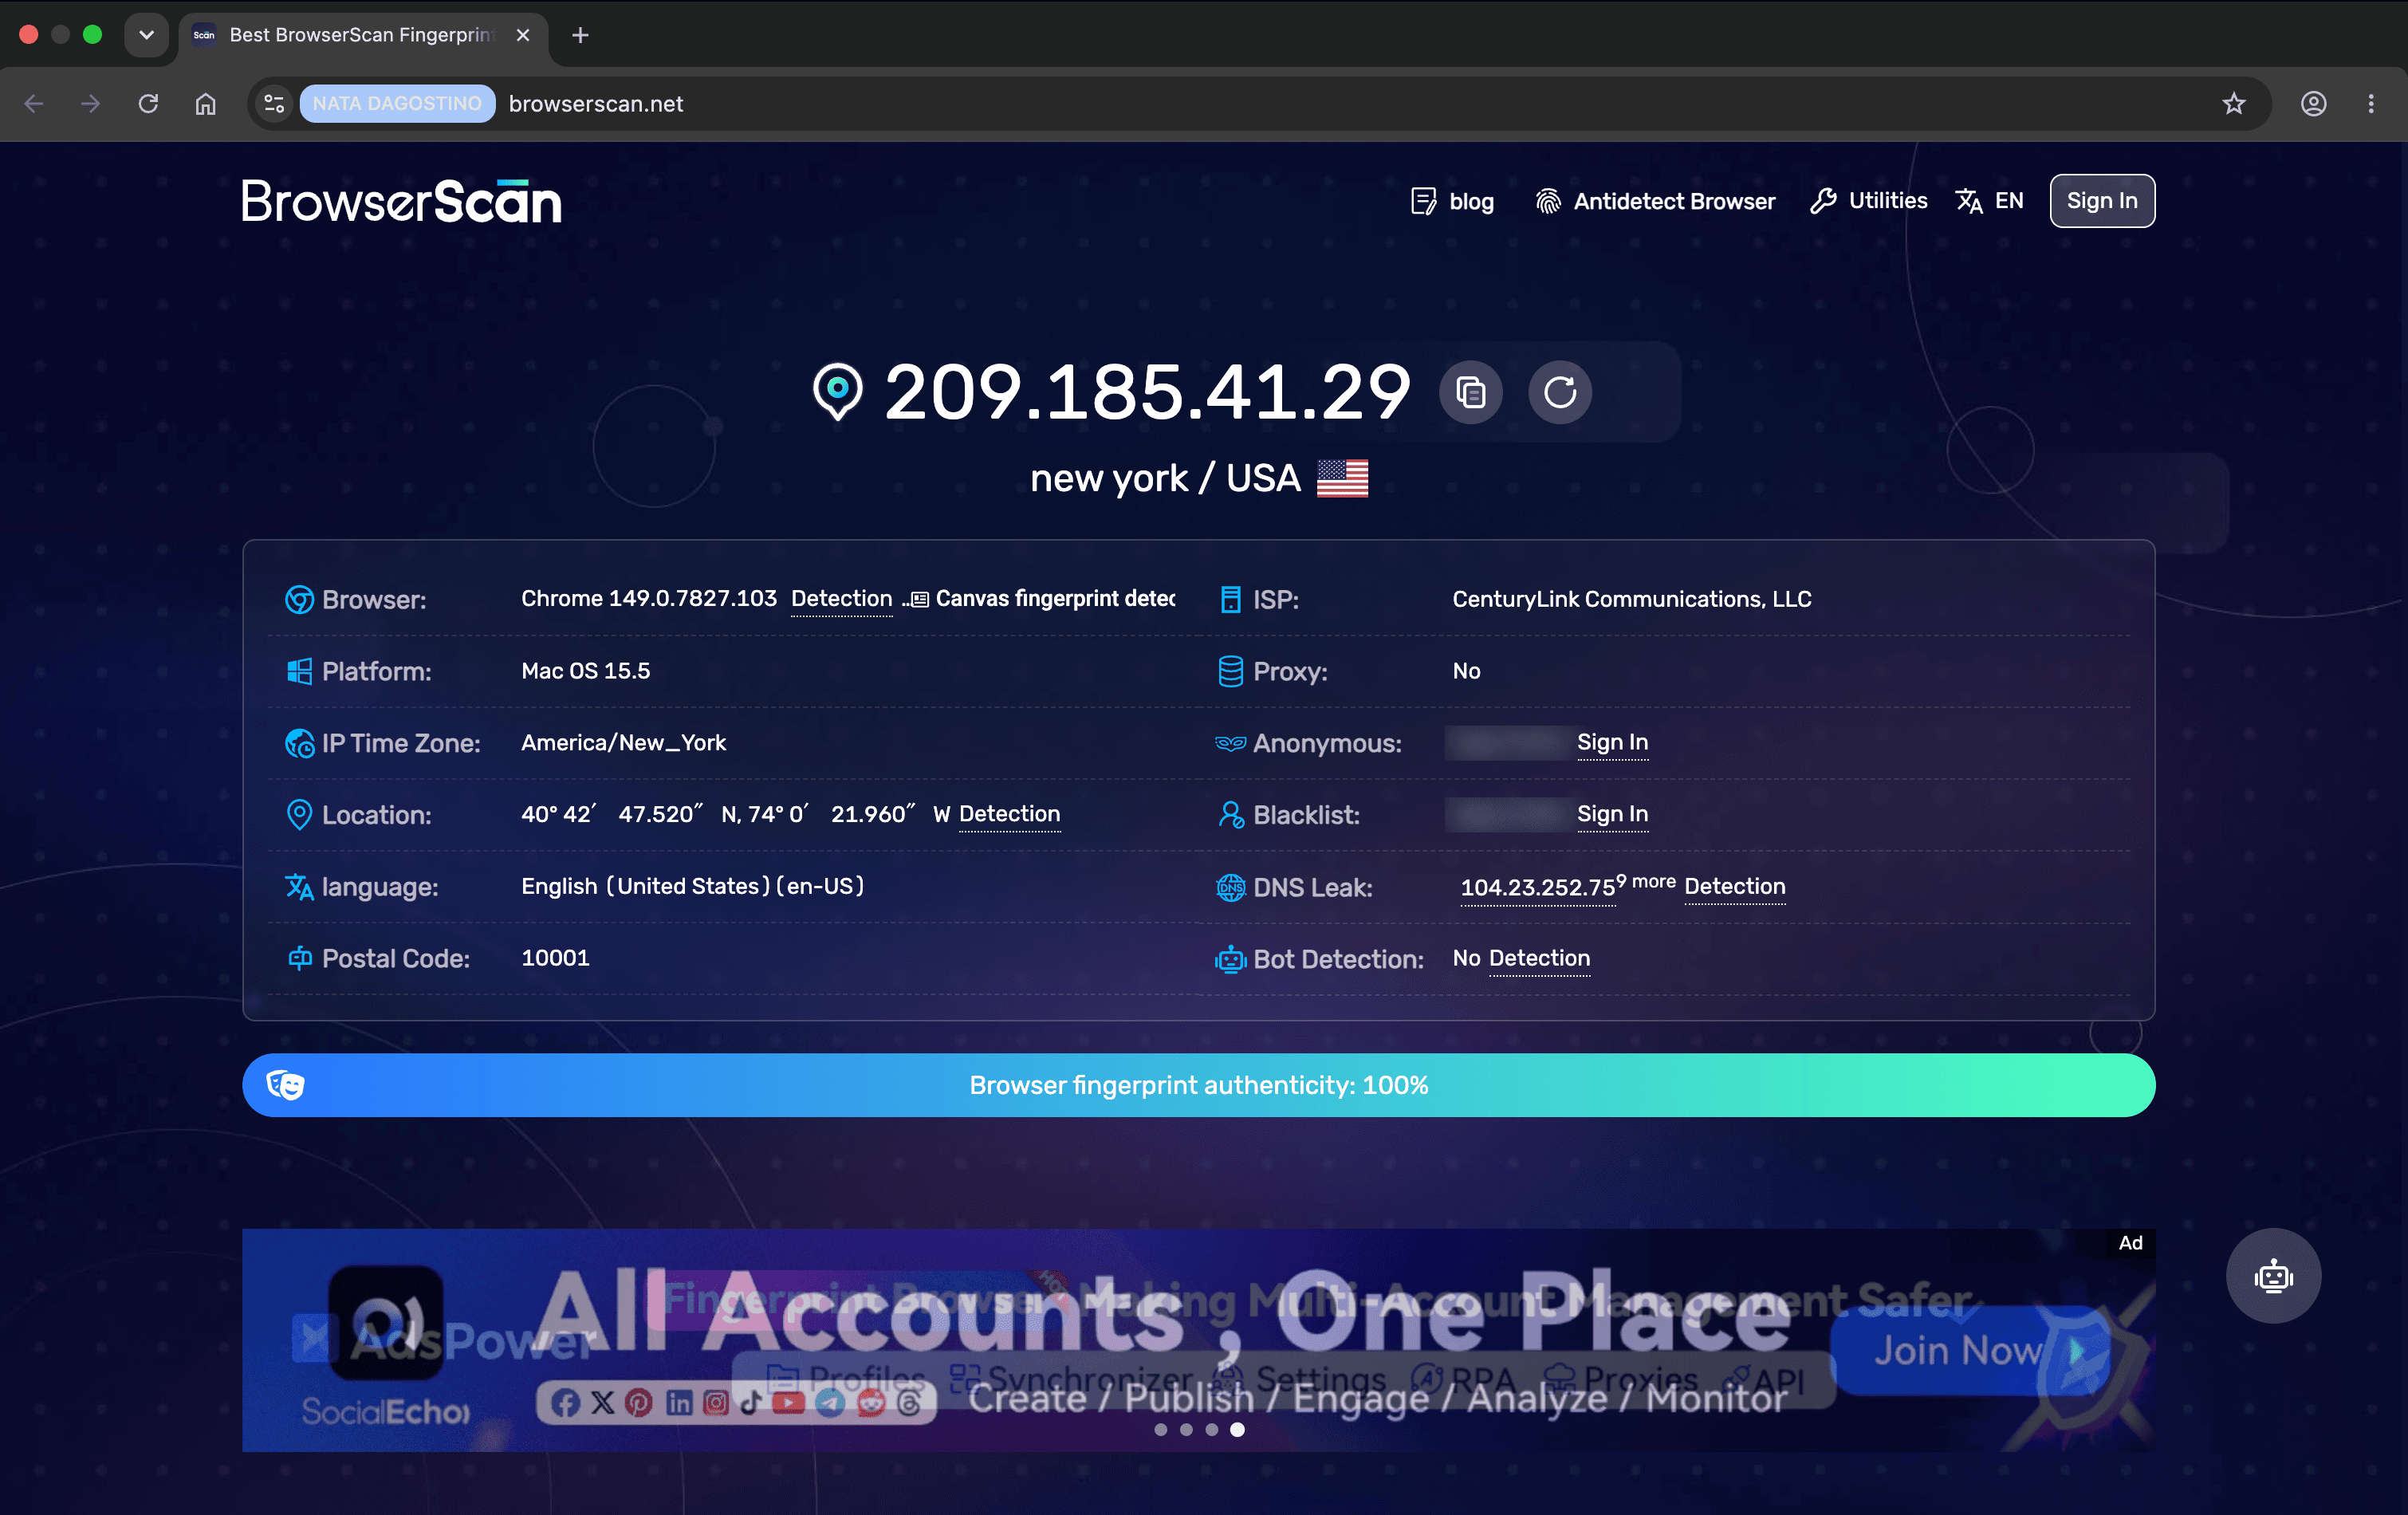Reload the page from the browser toolbar
The image size is (2408, 1515).
[148, 104]
